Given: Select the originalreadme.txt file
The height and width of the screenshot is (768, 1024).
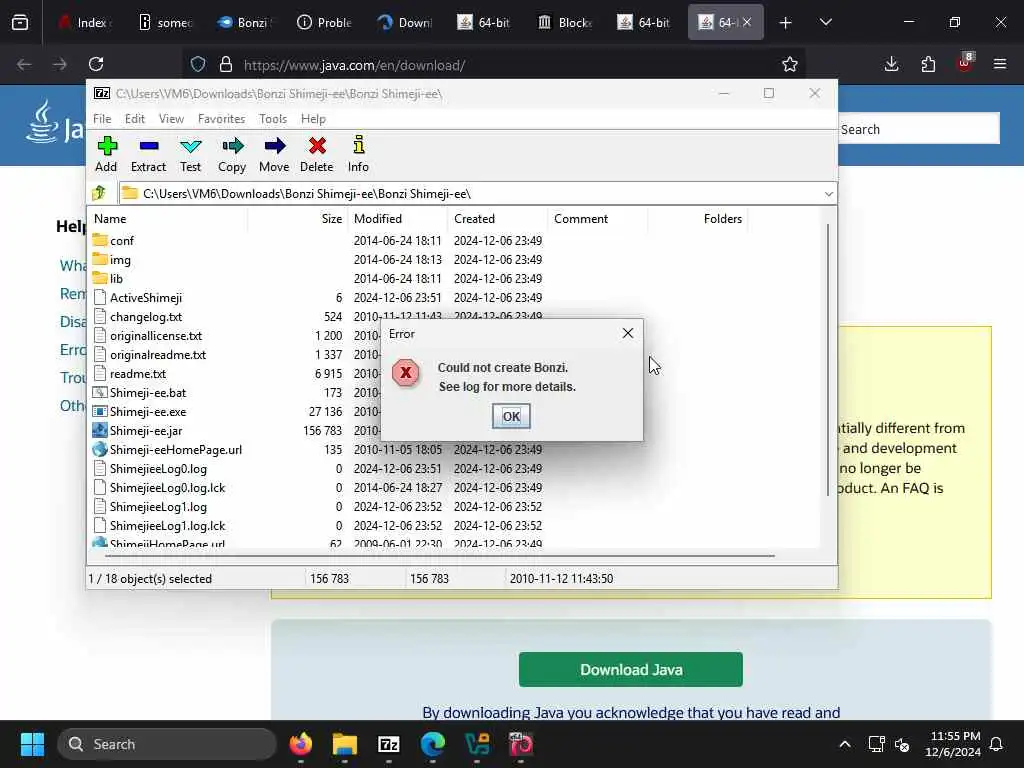Looking at the screenshot, I should point(157,354).
